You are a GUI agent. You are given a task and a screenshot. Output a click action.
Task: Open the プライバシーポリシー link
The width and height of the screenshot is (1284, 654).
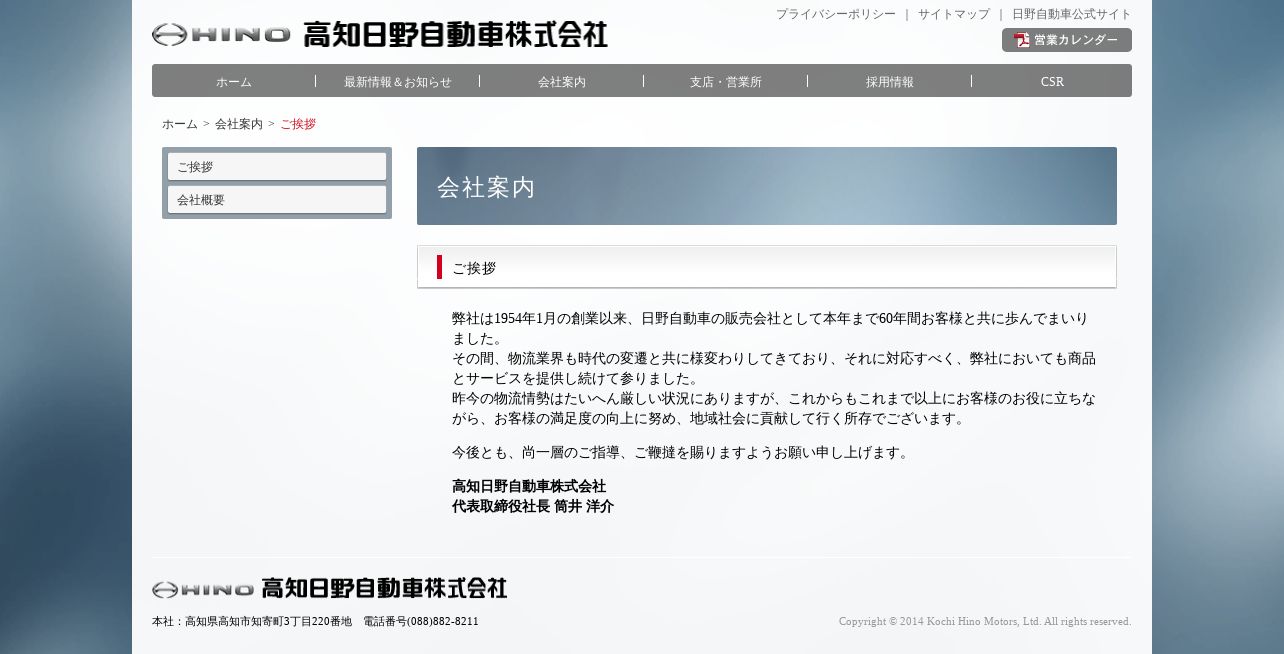pos(836,14)
